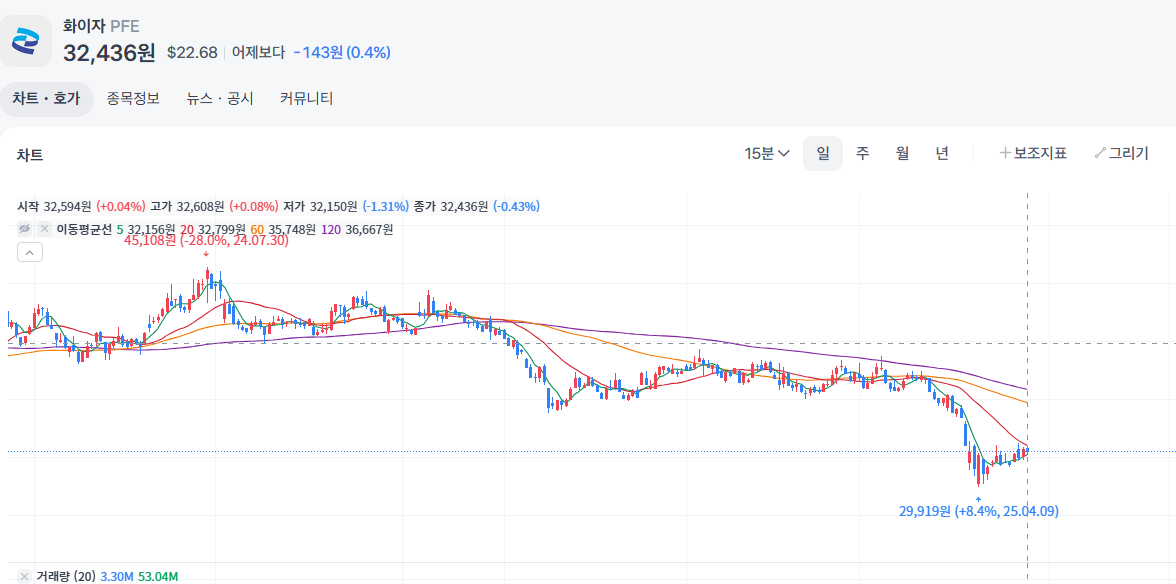Click the 화이자 stock name
This screenshot has width=1176, height=584.
point(84,28)
